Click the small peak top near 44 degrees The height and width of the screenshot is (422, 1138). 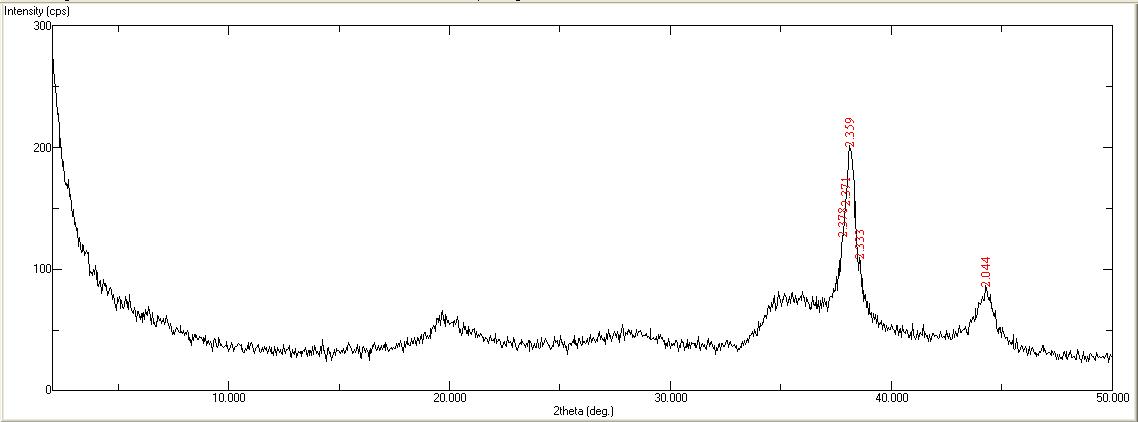986,289
